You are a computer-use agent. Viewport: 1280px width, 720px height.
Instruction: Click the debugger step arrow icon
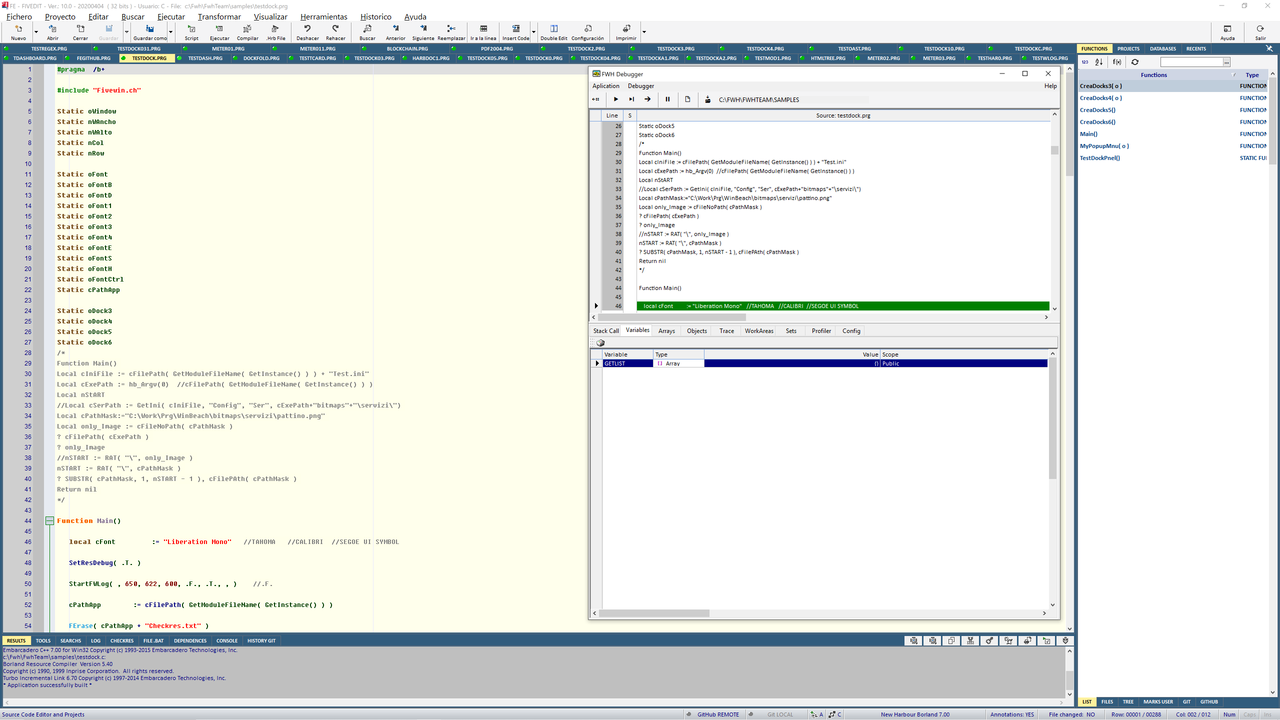click(647, 99)
